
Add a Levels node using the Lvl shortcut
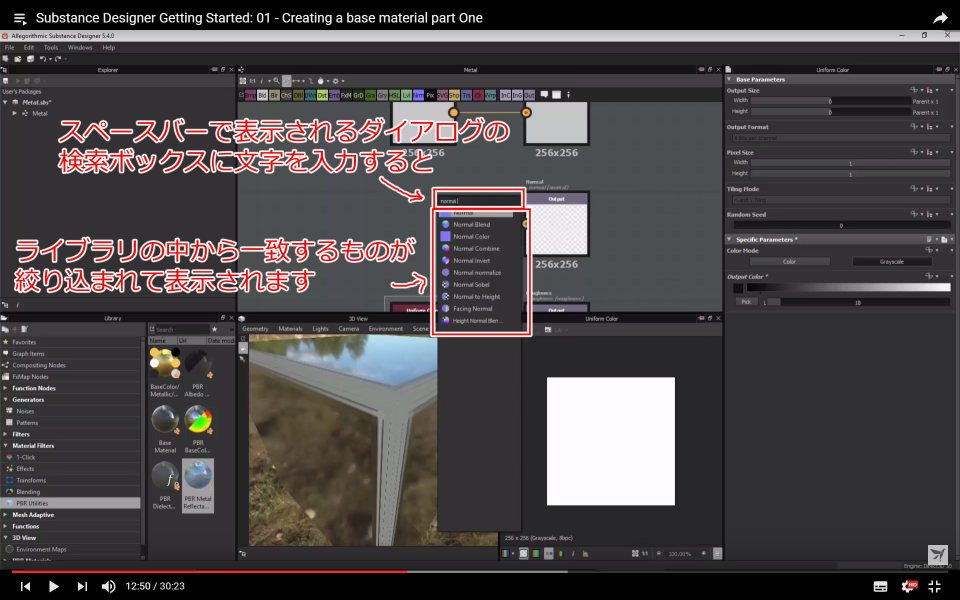click(407, 95)
